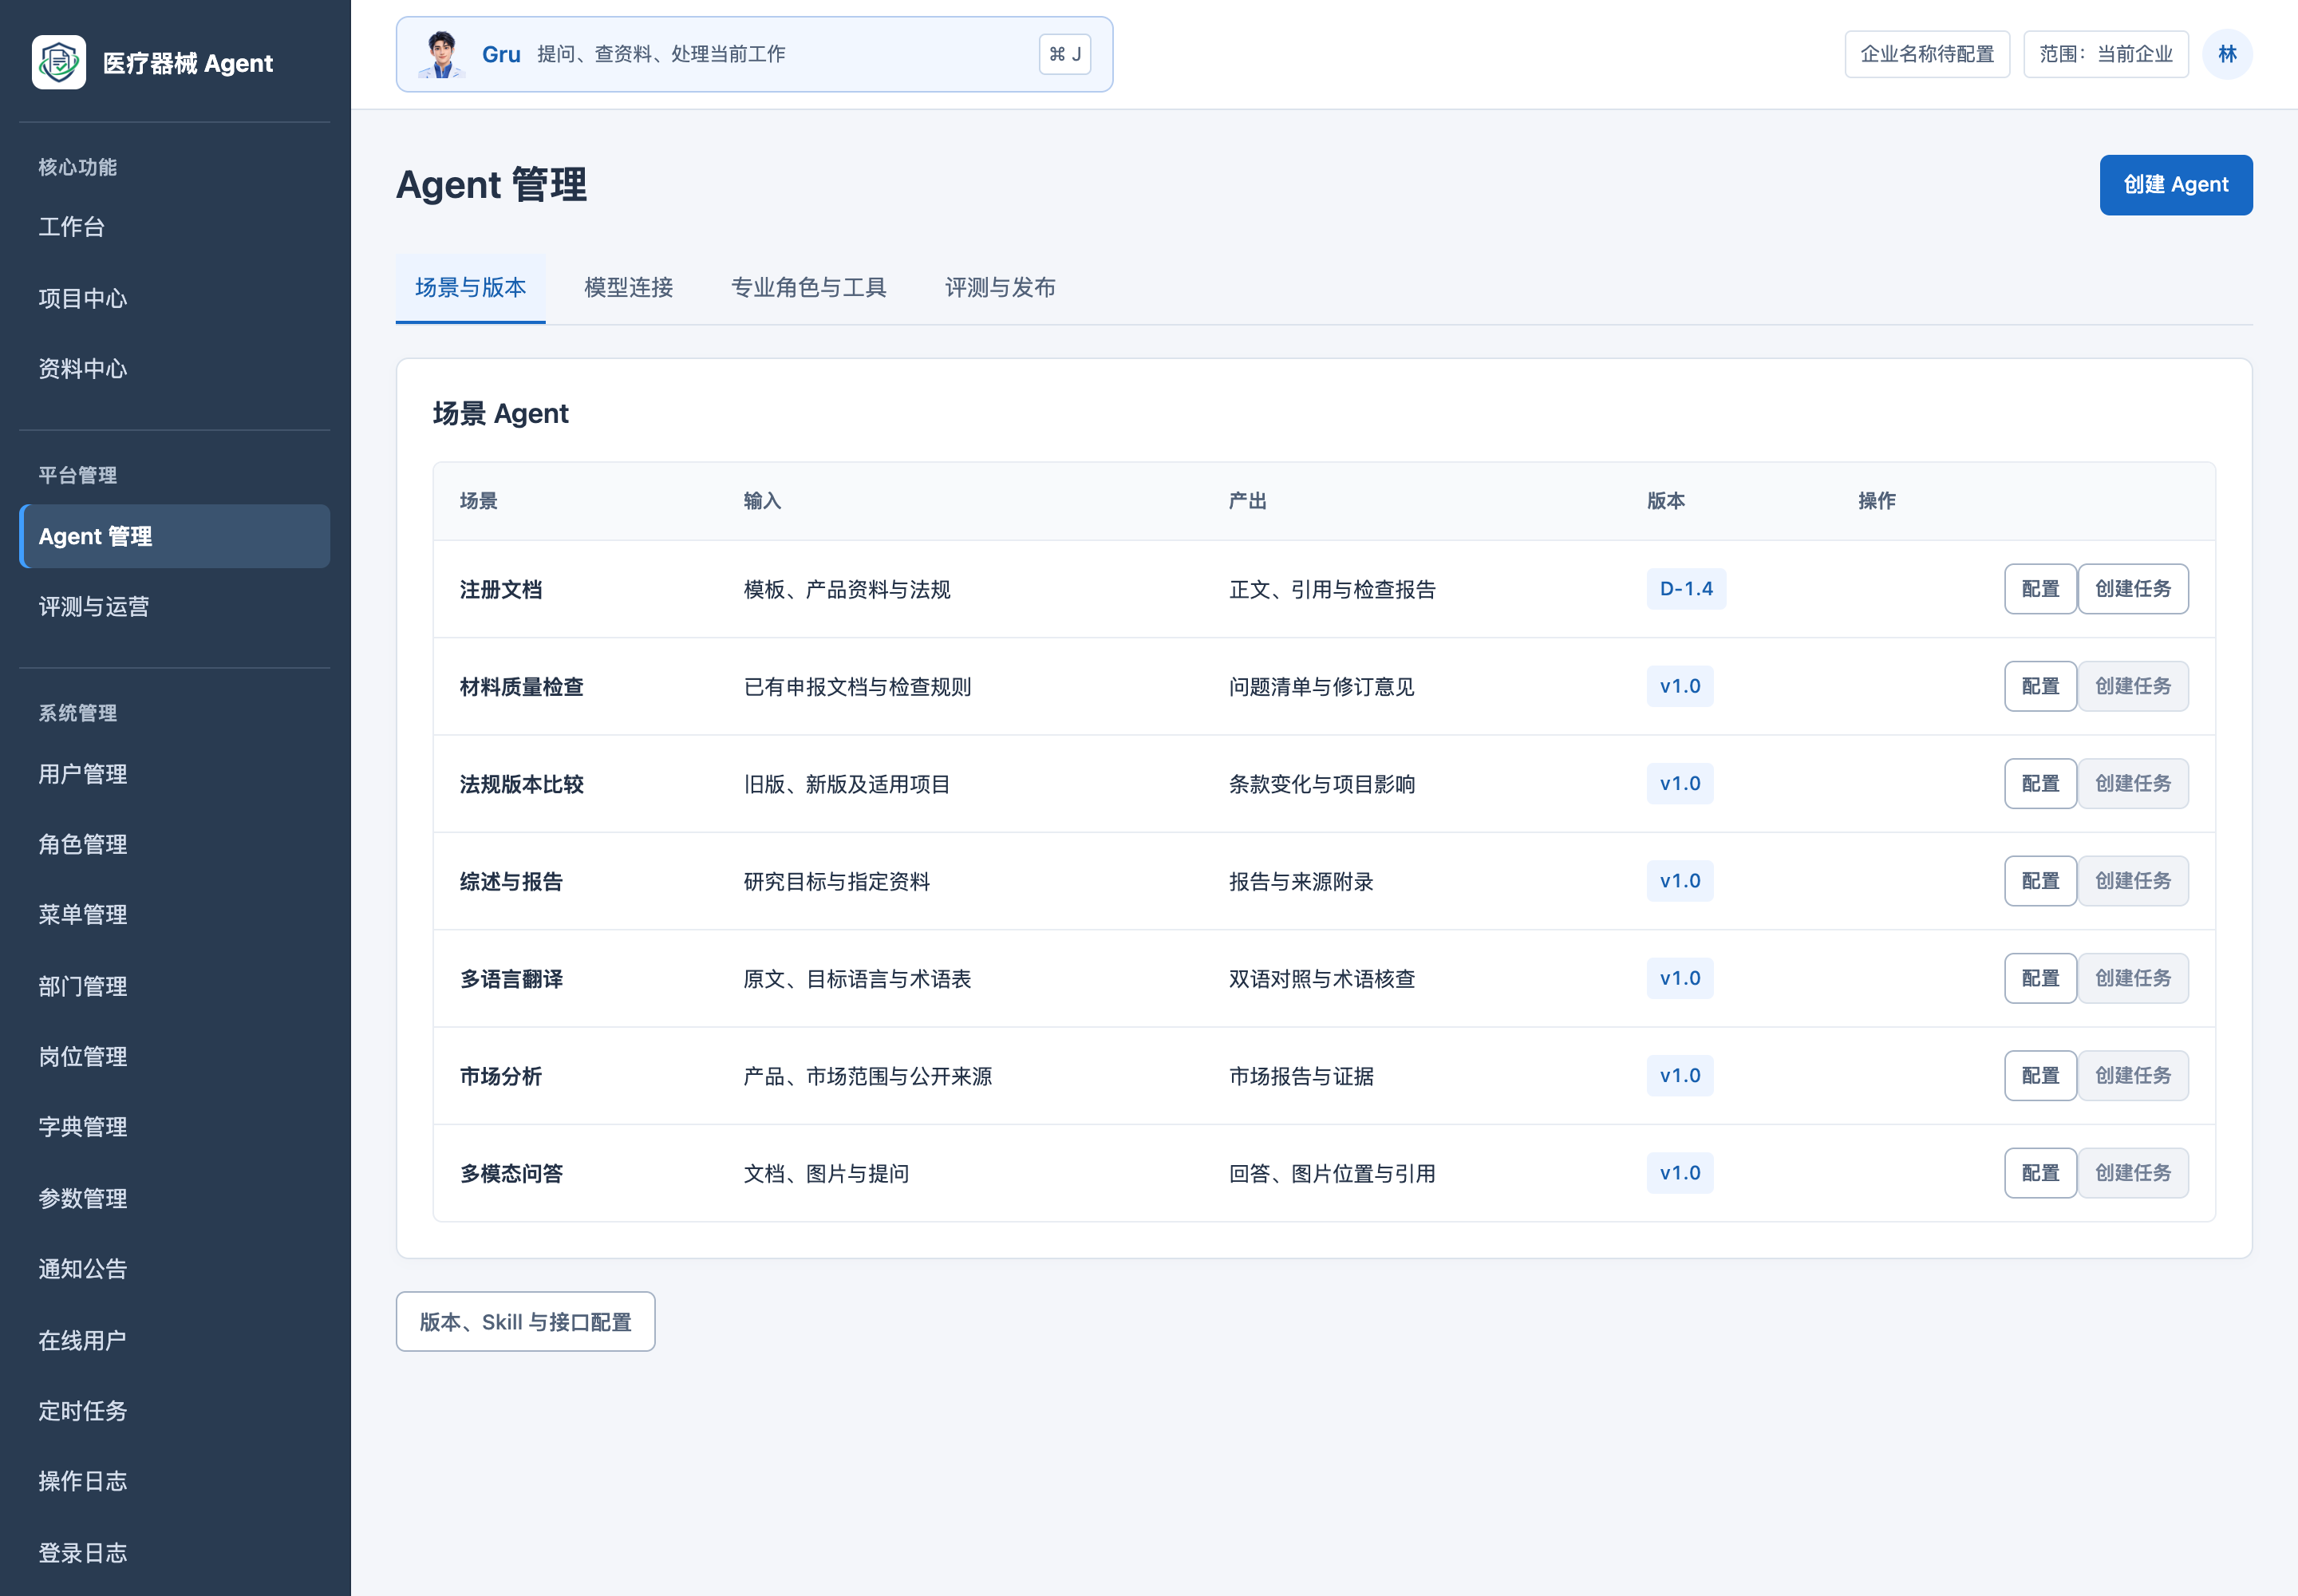Open 部门管理 in the sidebar
The width and height of the screenshot is (2298, 1596).
coord(174,986)
